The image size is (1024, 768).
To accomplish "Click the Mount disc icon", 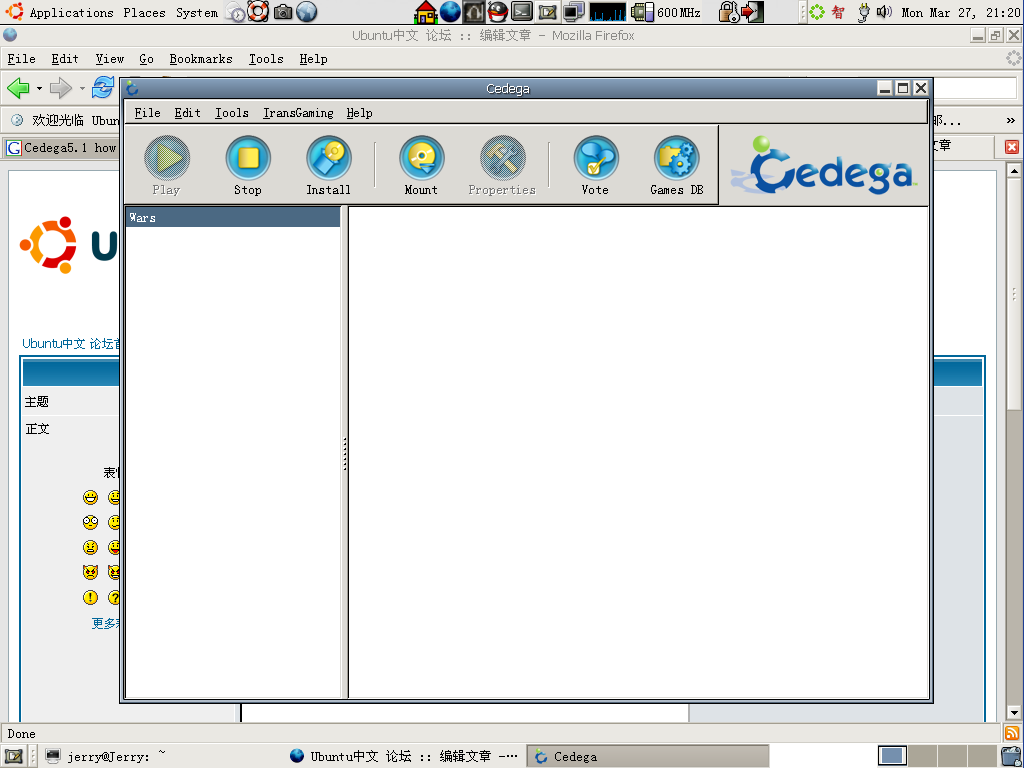I will click(421, 165).
